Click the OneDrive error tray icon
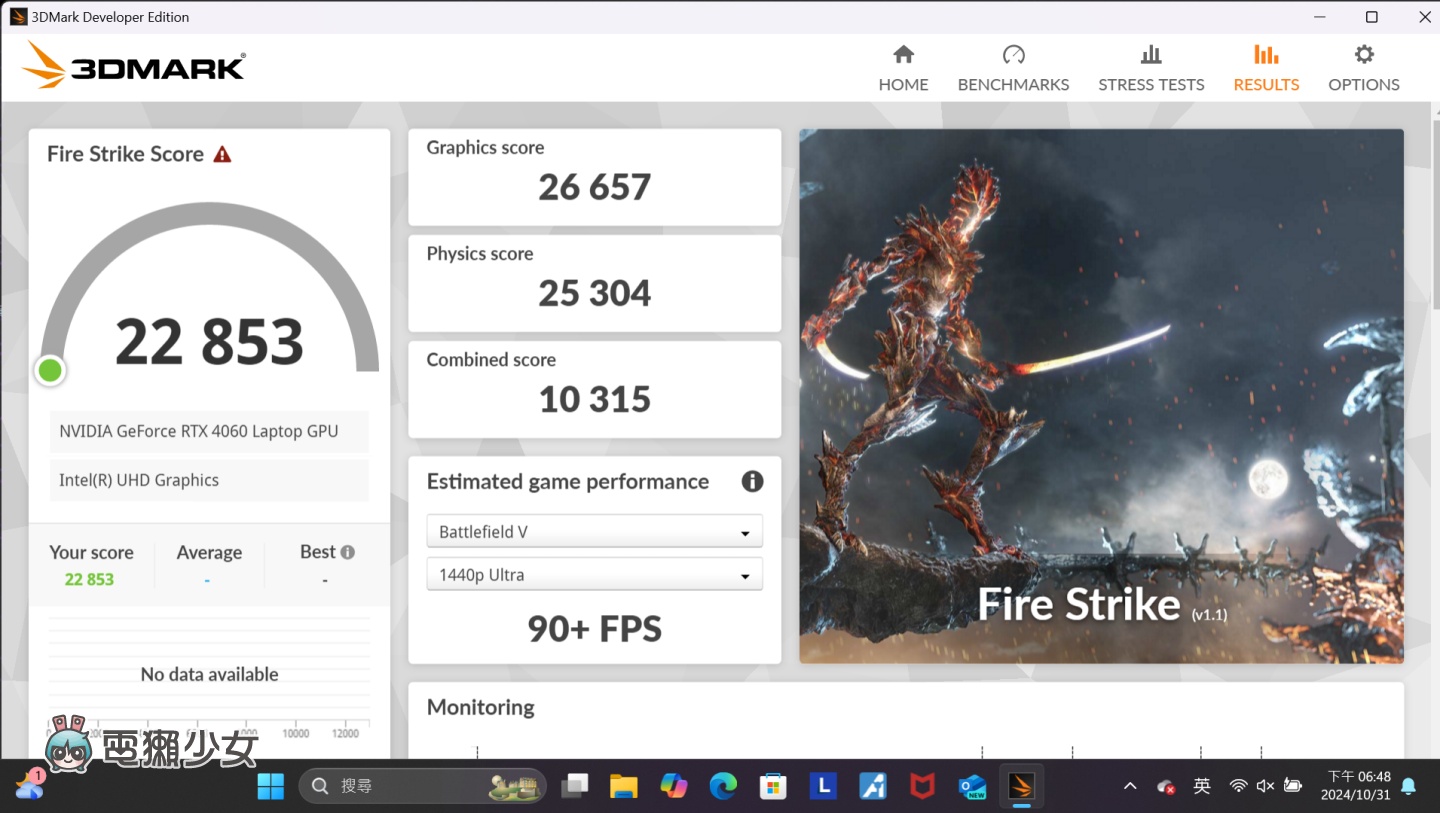The width and height of the screenshot is (1440, 813). pyautogui.click(x=1165, y=787)
